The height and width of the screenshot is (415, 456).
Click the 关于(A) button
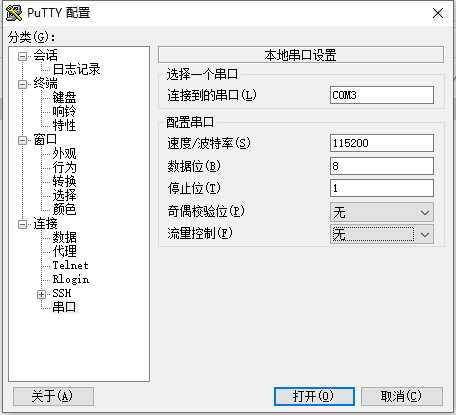(x=53, y=396)
